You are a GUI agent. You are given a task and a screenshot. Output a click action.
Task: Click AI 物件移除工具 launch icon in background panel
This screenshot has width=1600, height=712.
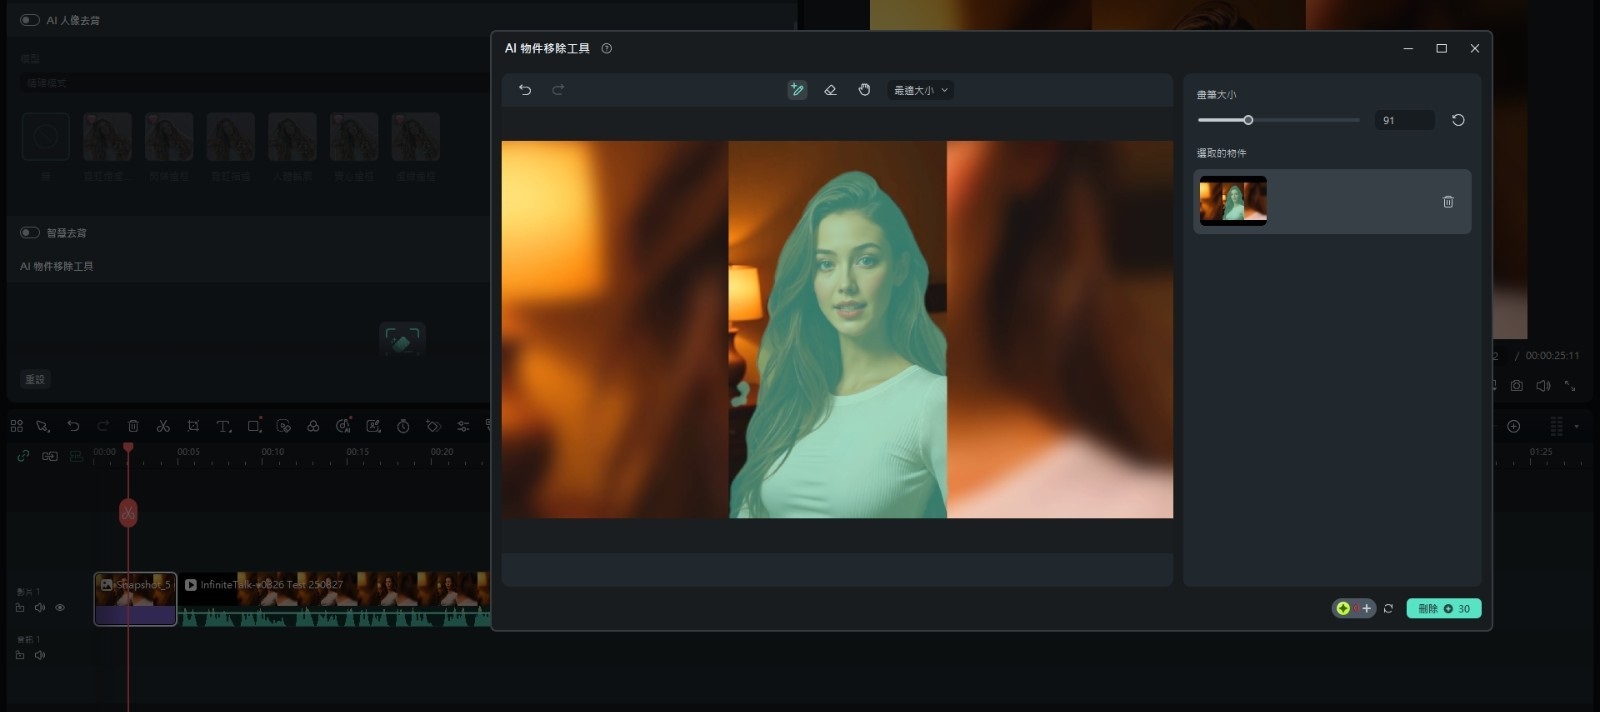(x=402, y=340)
